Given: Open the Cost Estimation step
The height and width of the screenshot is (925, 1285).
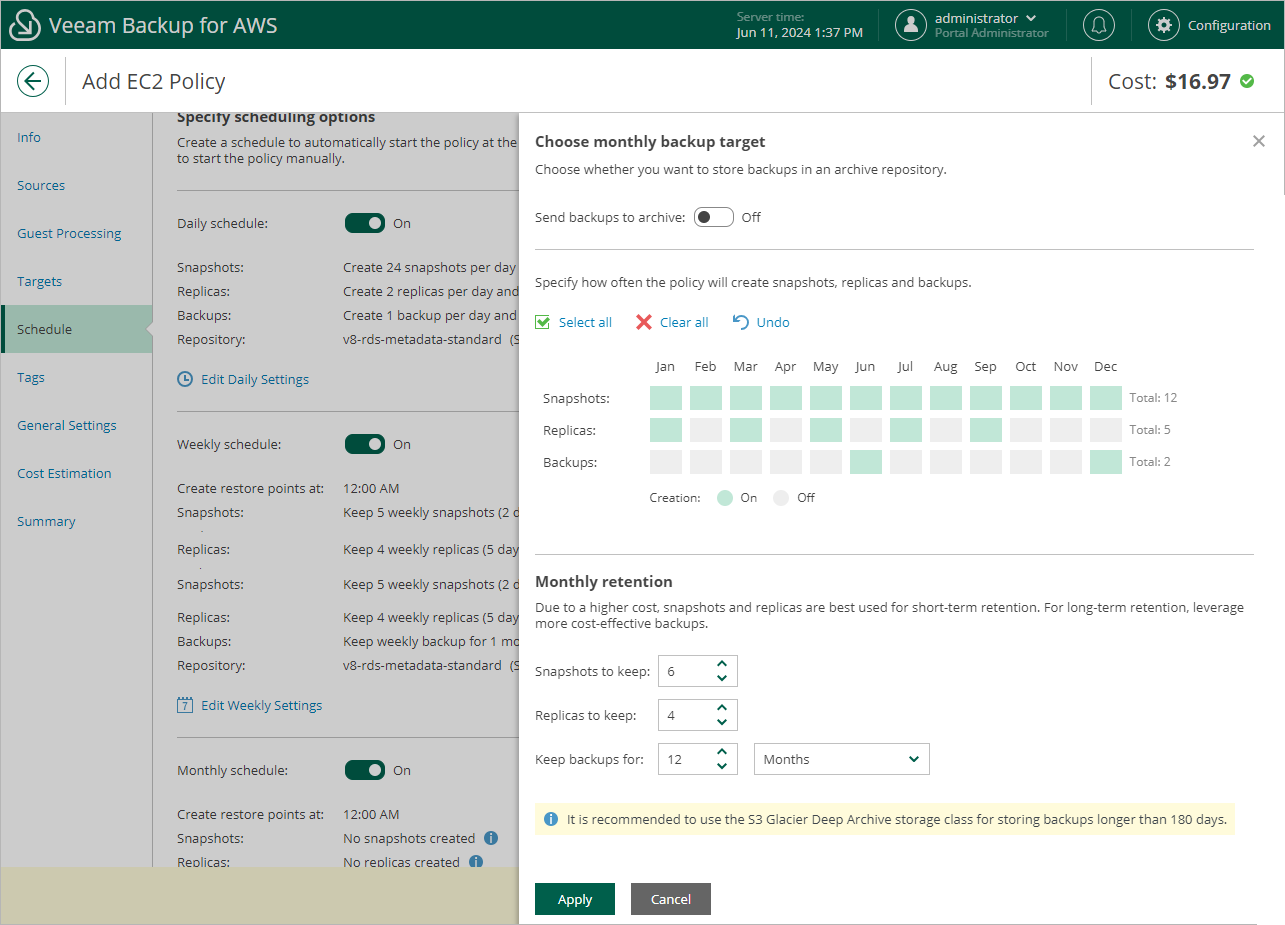Looking at the screenshot, I should pos(64,473).
